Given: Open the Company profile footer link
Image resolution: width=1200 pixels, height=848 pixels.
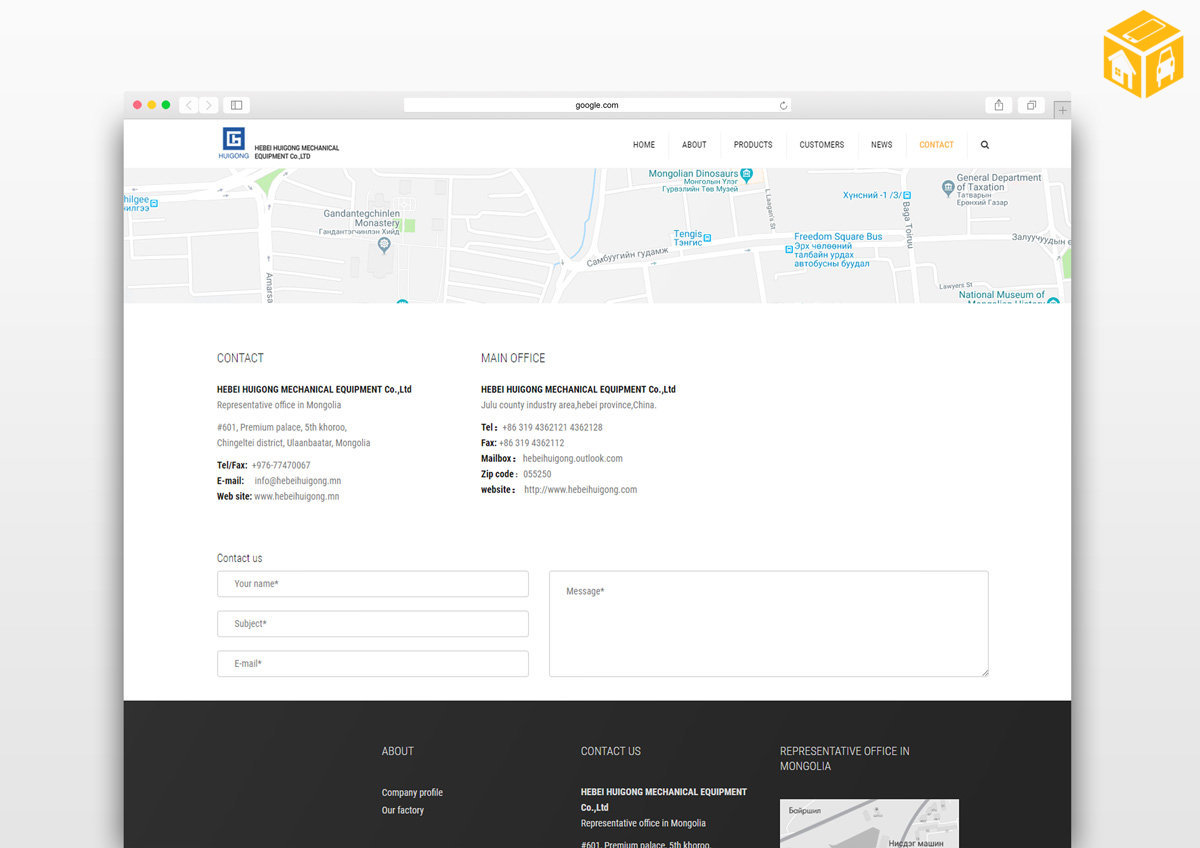Looking at the screenshot, I should click(412, 793).
